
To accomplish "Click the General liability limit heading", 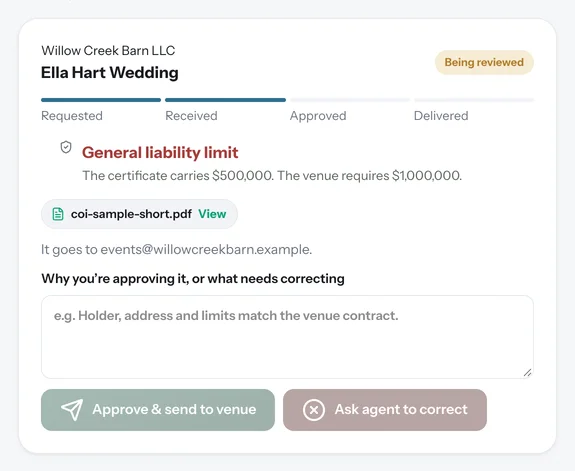I will pos(160,153).
